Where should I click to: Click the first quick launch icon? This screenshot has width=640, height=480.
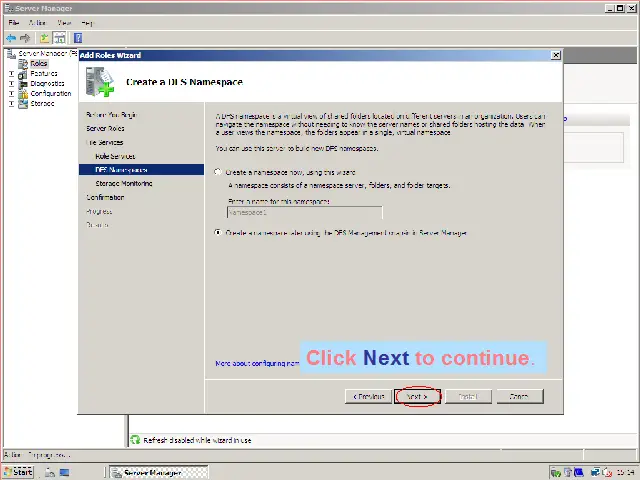click(50, 473)
